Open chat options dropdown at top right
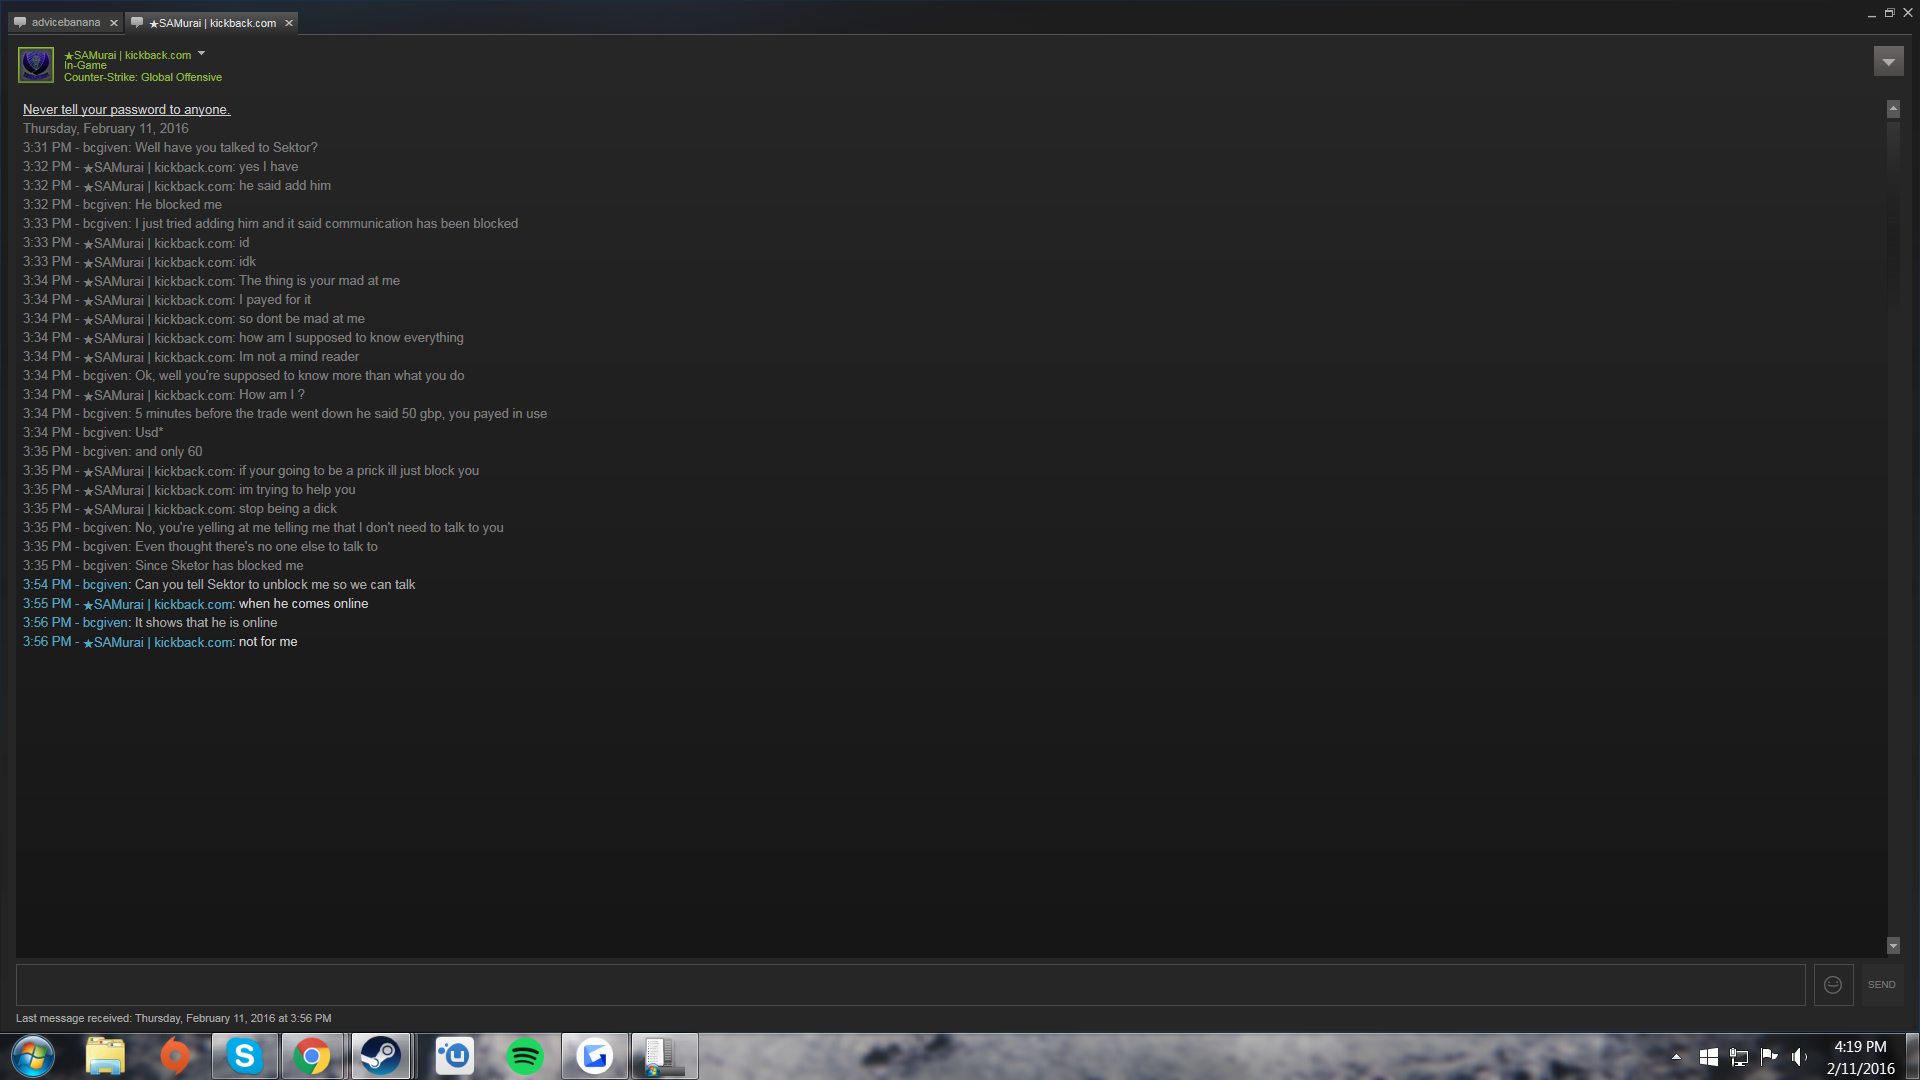Screen dimensions: 1920x1080 click(x=1888, y=62)
